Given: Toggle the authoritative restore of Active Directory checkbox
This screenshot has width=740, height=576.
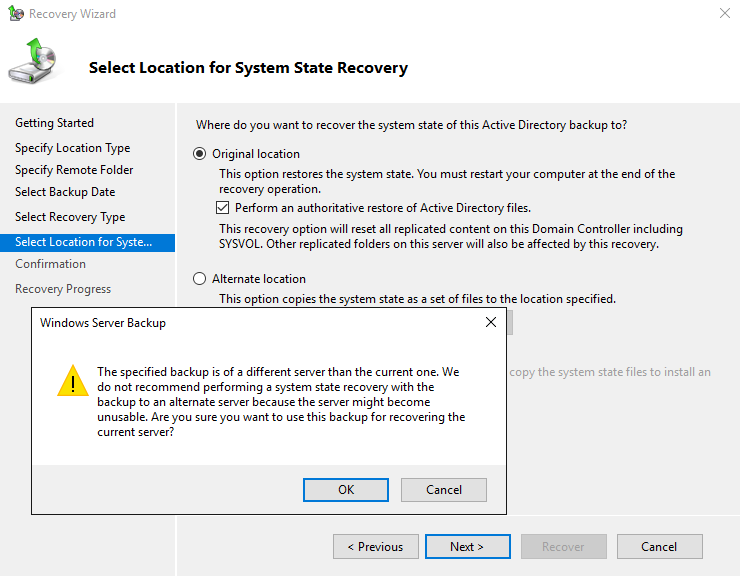Looking at the screenshot, I should 223,208.
